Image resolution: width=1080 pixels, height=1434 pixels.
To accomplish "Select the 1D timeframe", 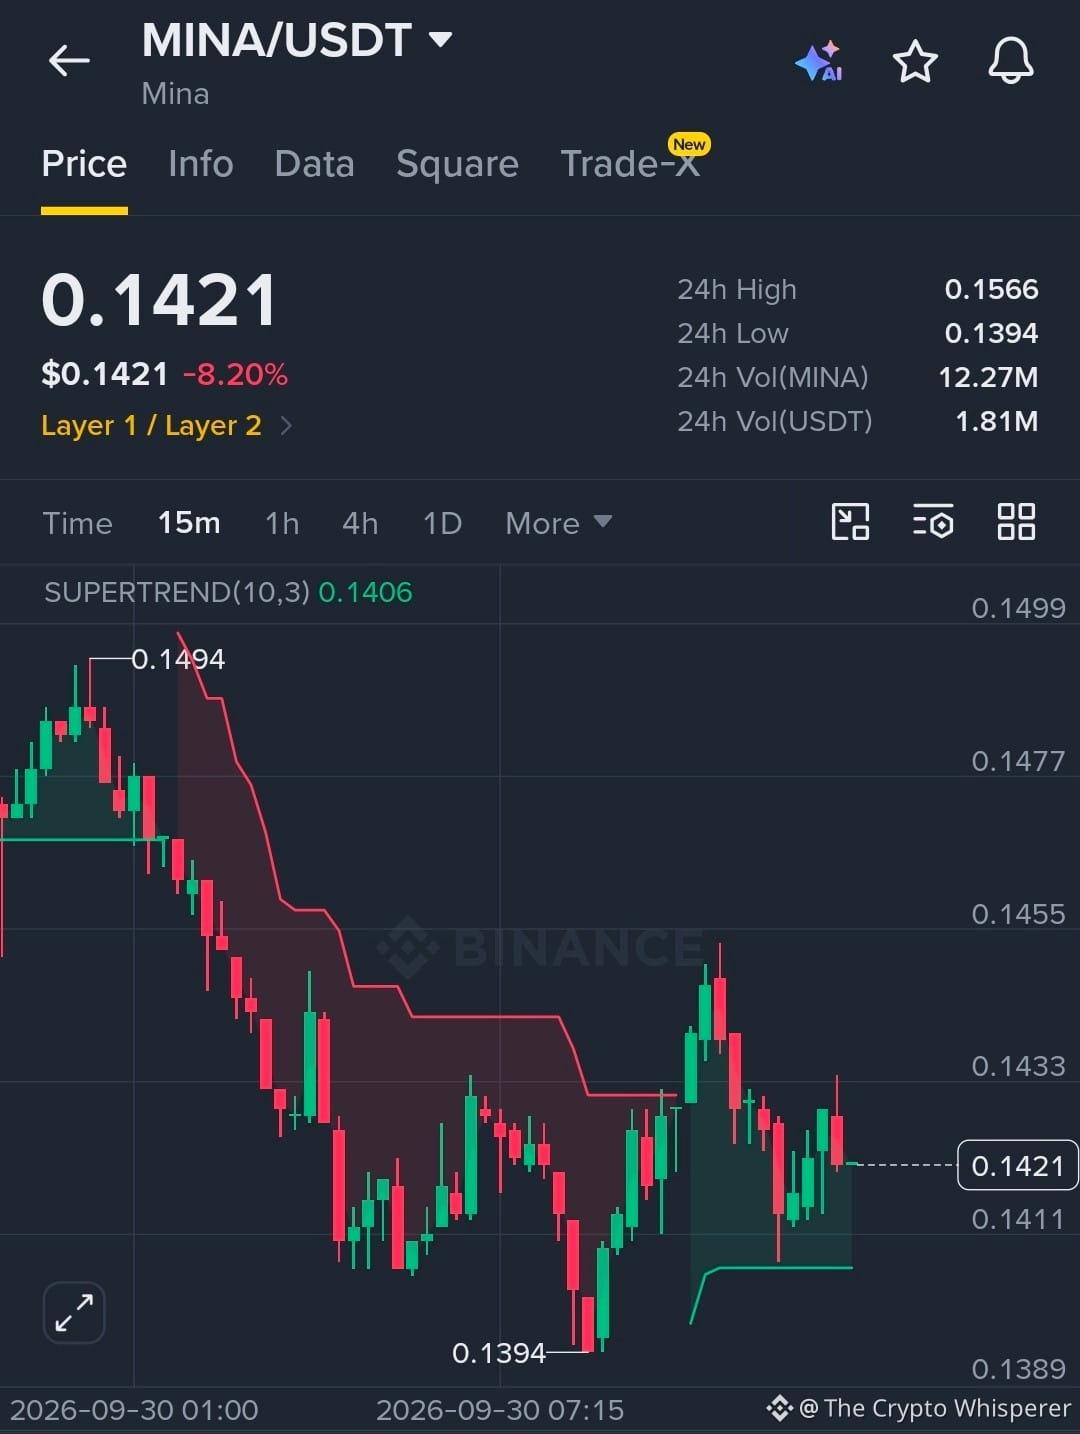I will (442, 523).
